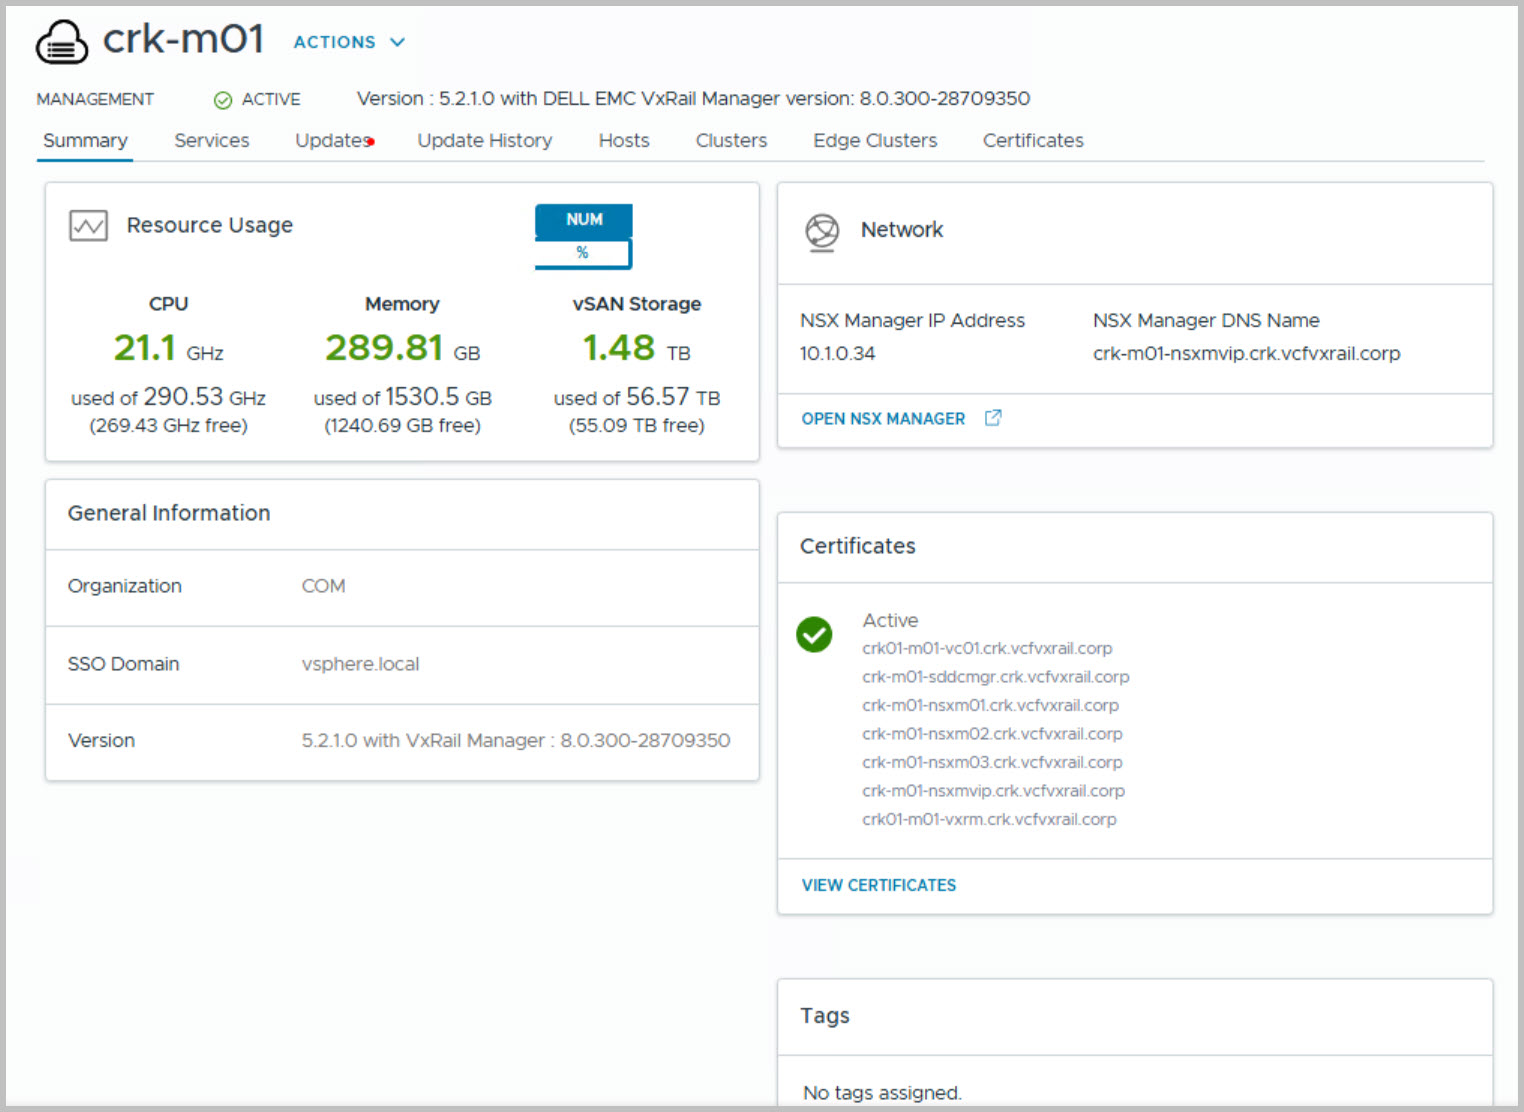Select the Certificates tab in navigation
1524x1112 pixels.
(1033, 141)
